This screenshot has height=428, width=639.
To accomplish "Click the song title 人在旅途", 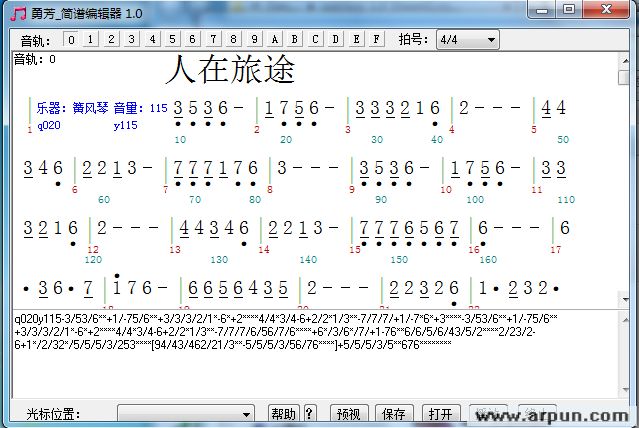I will (231, 70).
